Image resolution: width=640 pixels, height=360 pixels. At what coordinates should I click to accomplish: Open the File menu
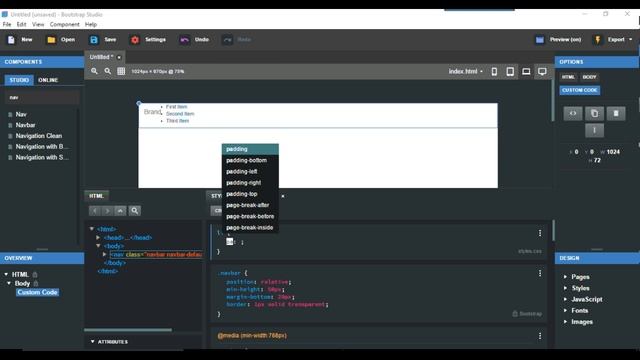[7, 24]
